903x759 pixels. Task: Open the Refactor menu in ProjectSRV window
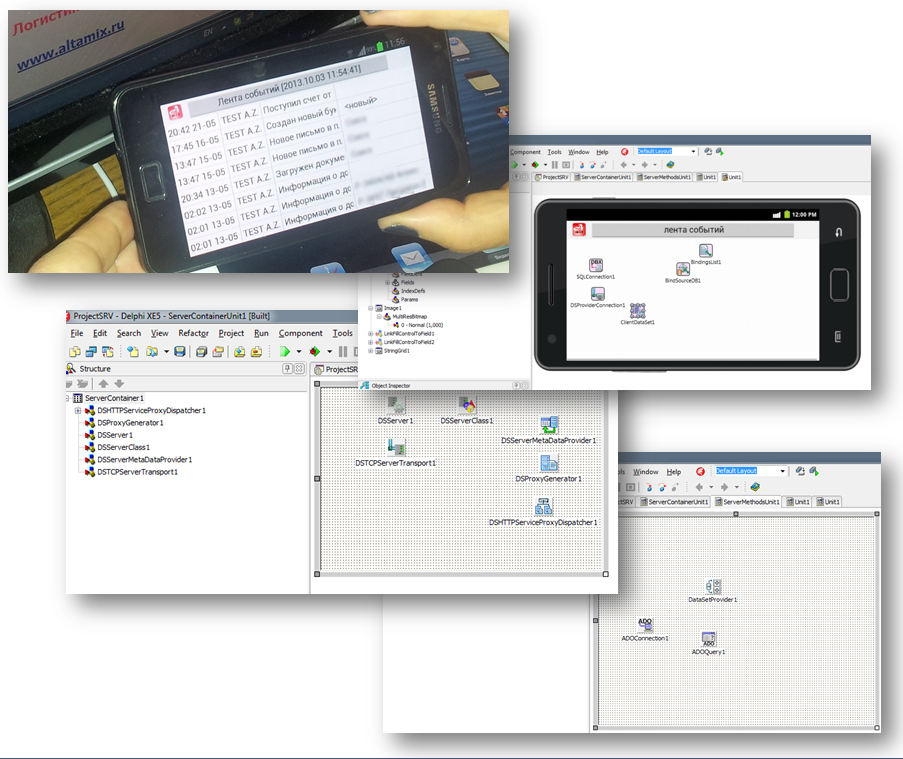click(x=194, y=333)
